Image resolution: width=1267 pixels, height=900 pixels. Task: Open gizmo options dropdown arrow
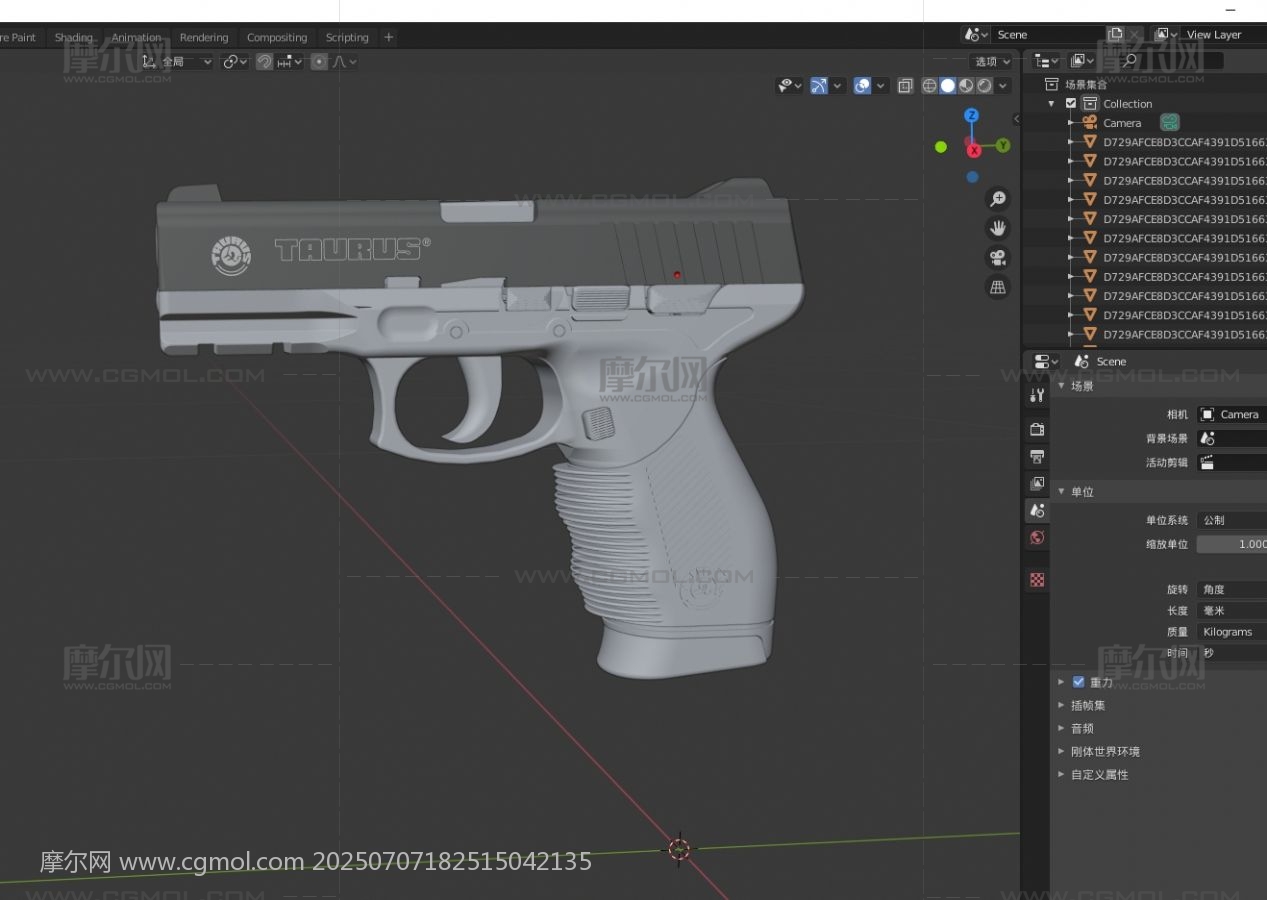(838, 86)
